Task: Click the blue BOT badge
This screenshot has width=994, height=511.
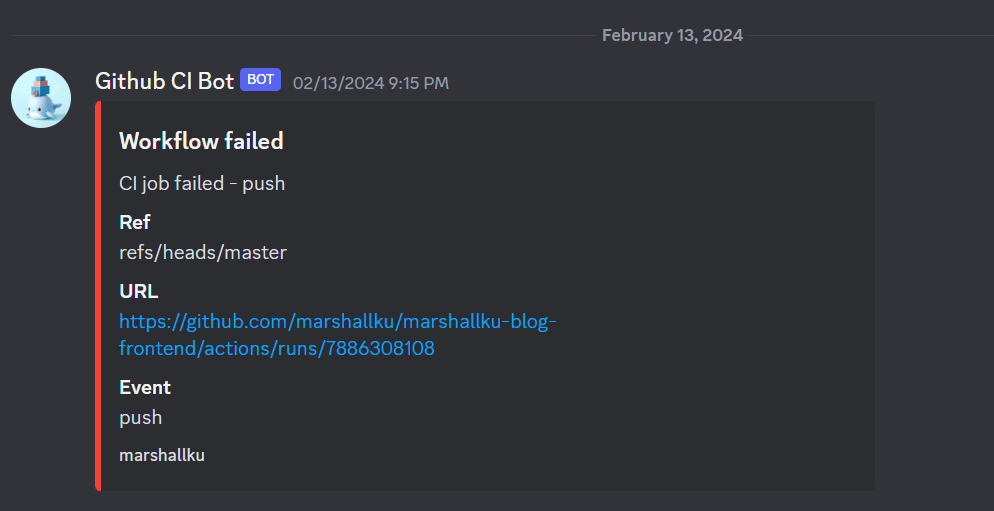Action: tap(260, 80)
